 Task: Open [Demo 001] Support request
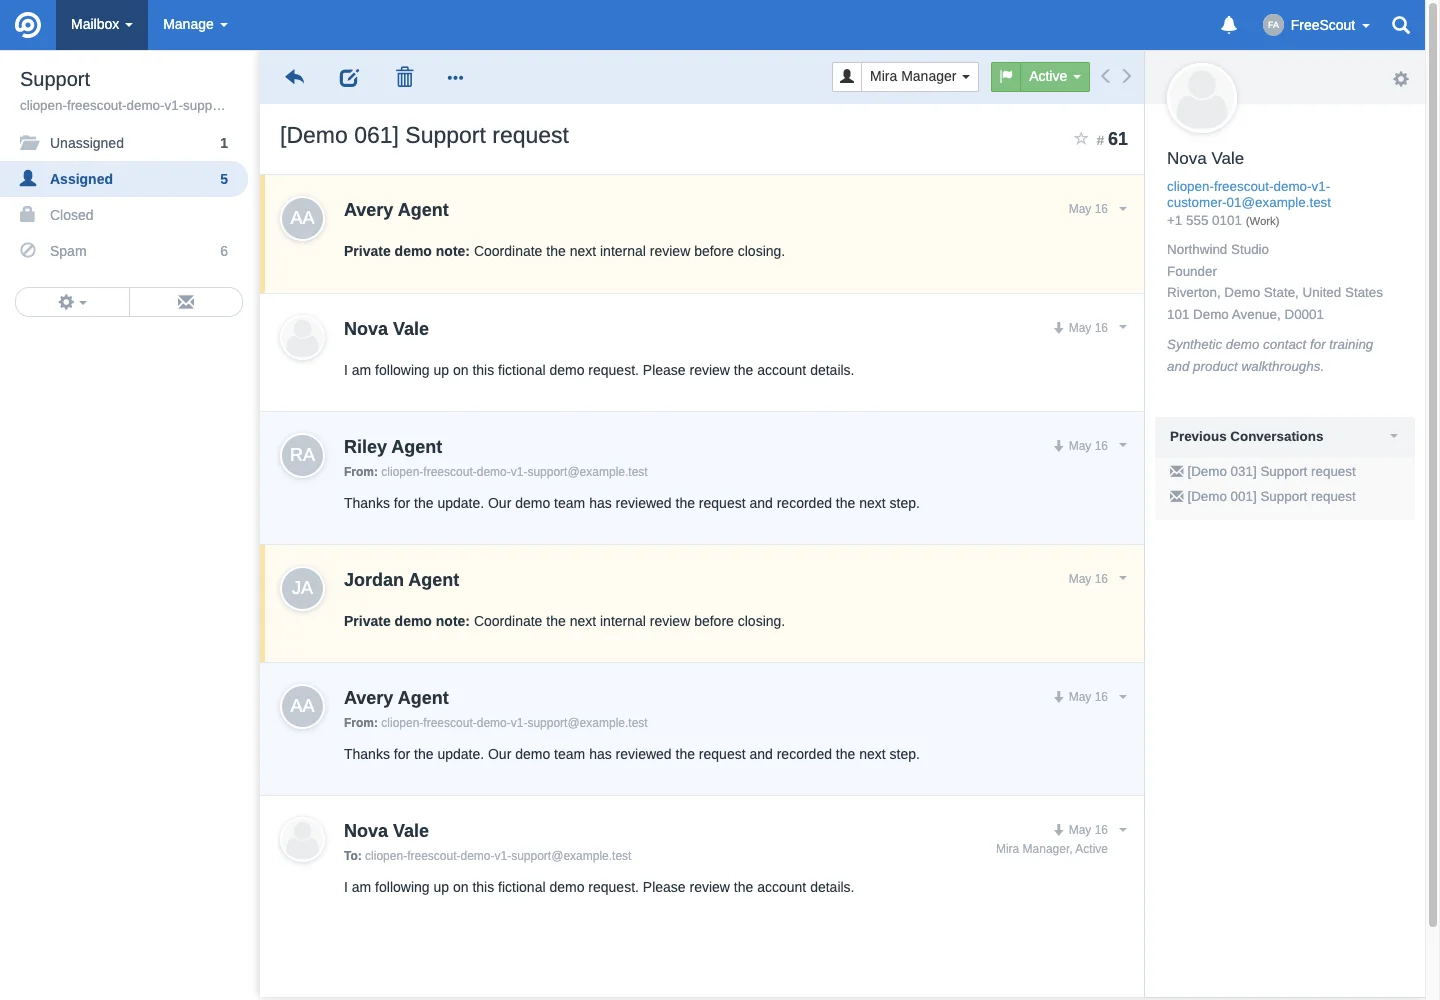(x=1271, y=496)
